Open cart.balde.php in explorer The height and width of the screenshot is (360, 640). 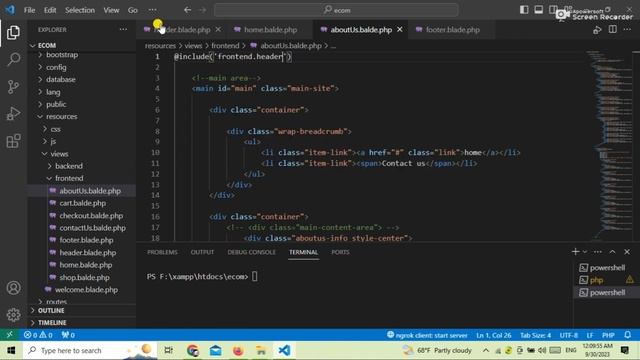coord(82,203)
